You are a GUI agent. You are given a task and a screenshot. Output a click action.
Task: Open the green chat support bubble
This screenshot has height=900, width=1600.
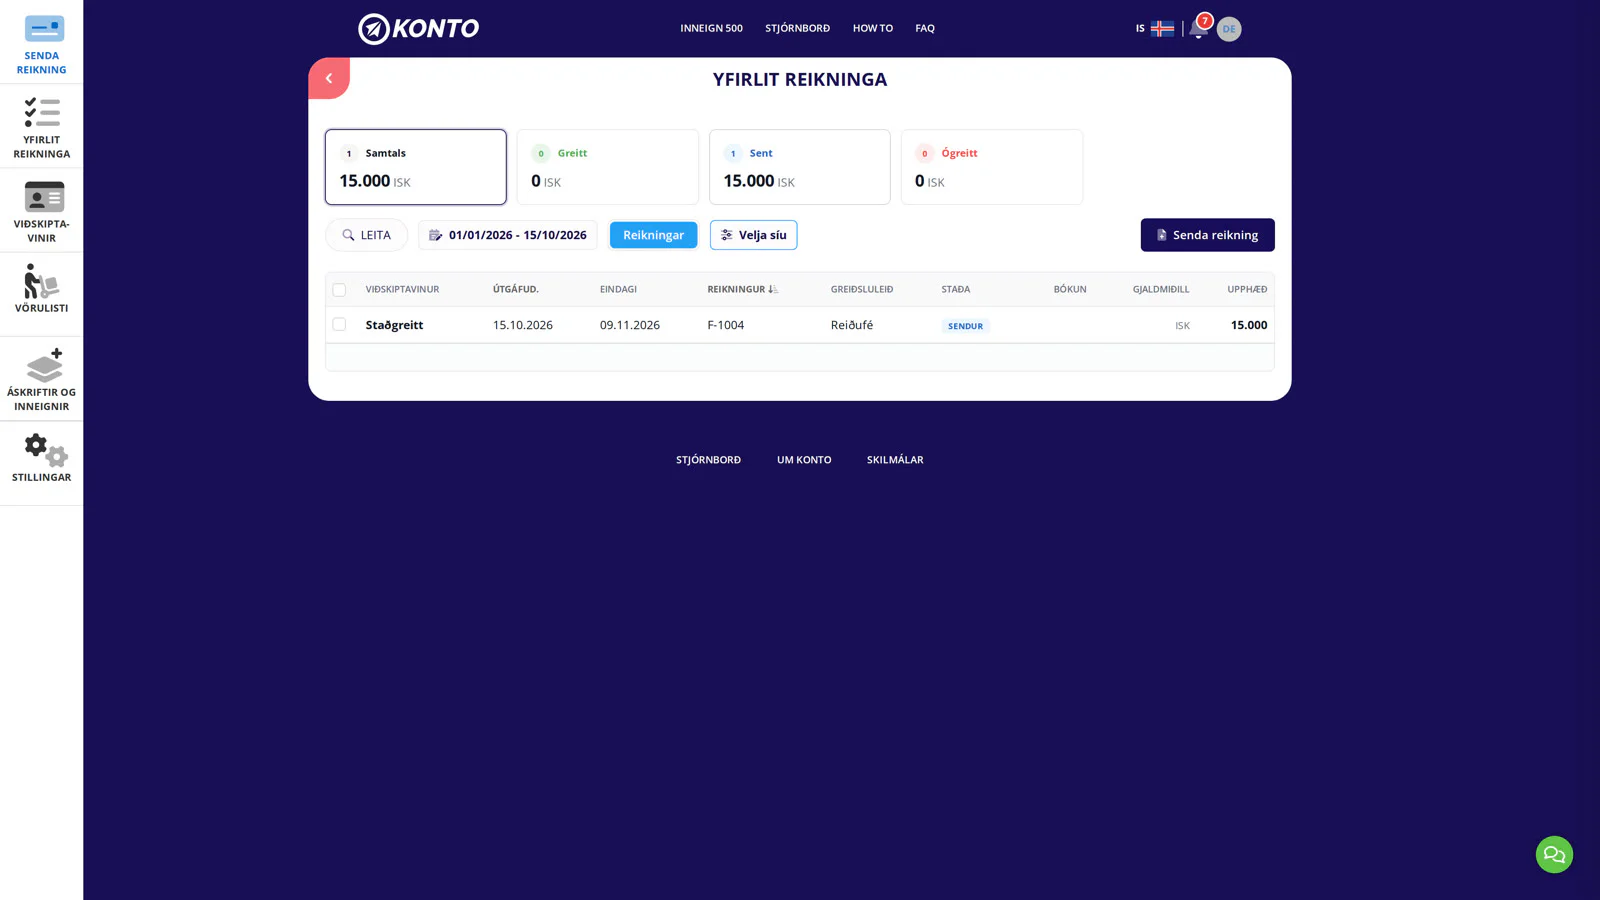(1554, 855)
